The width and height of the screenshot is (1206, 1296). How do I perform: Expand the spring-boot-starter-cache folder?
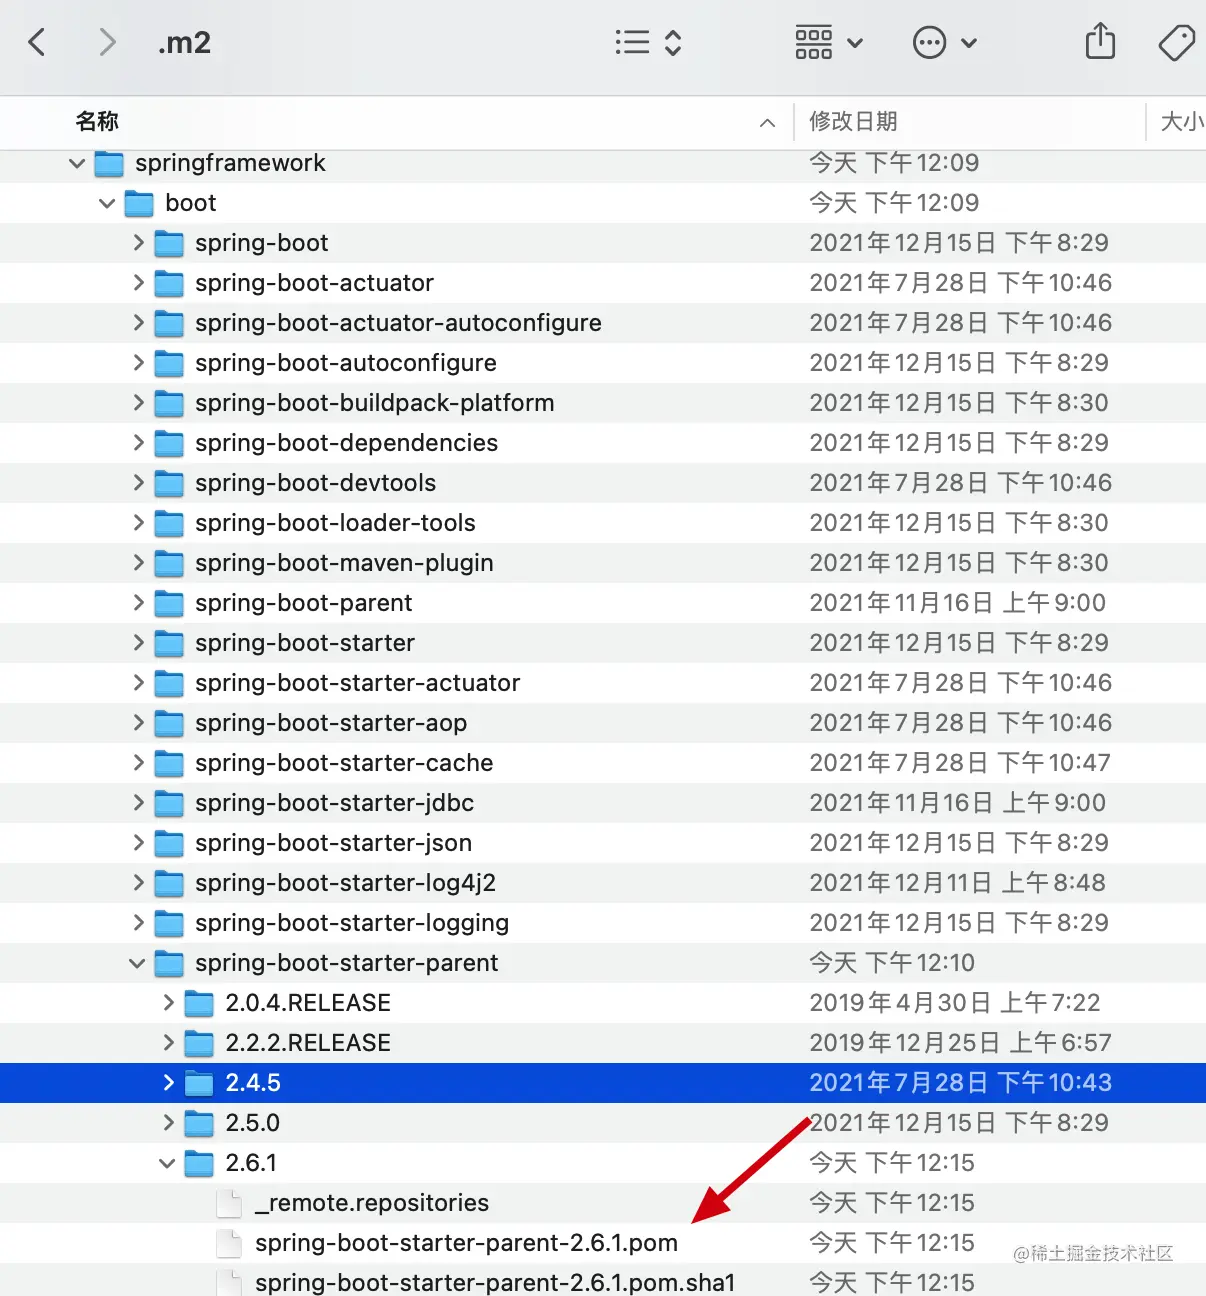[x=138, y=763]
